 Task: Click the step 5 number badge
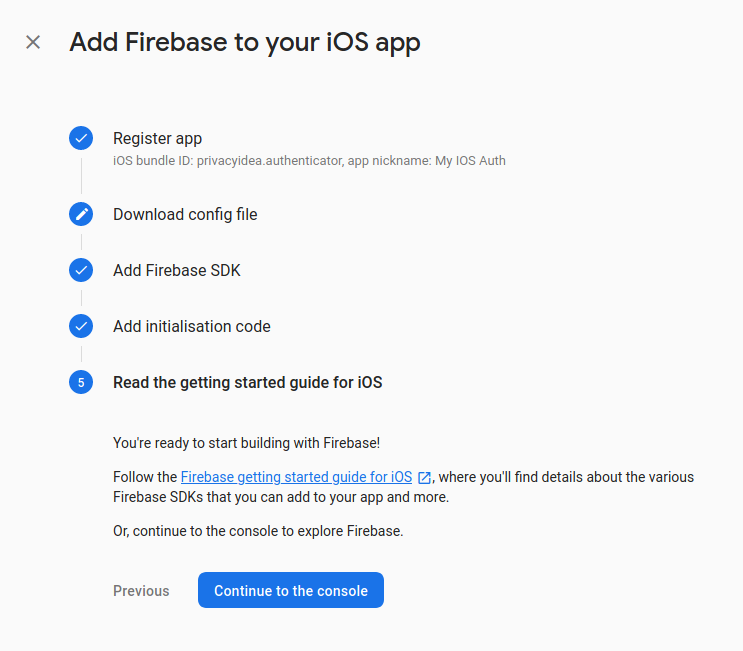click(x=81, y=382)
